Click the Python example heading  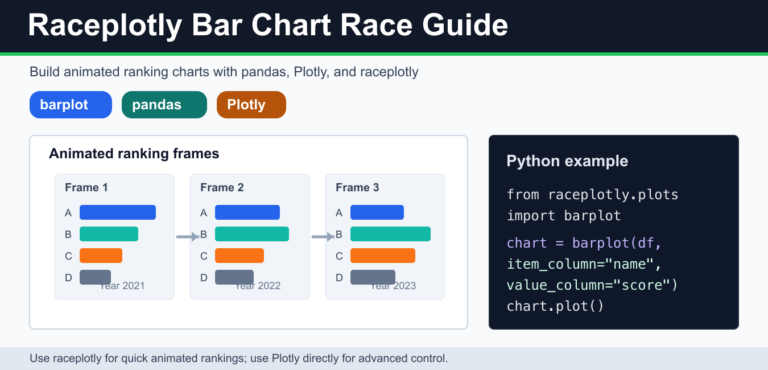tap(567, 161)
